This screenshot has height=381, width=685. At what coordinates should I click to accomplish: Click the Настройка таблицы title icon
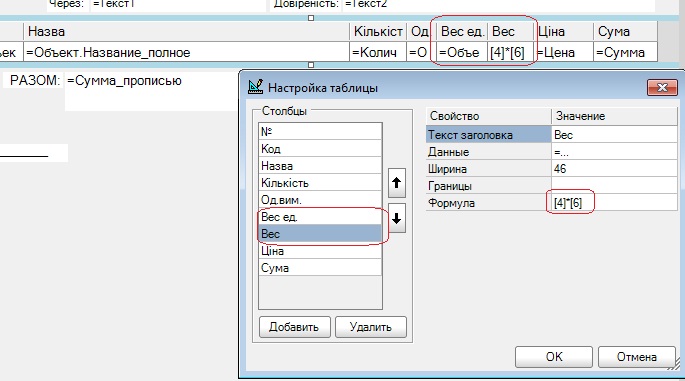(x=256, y=87)
